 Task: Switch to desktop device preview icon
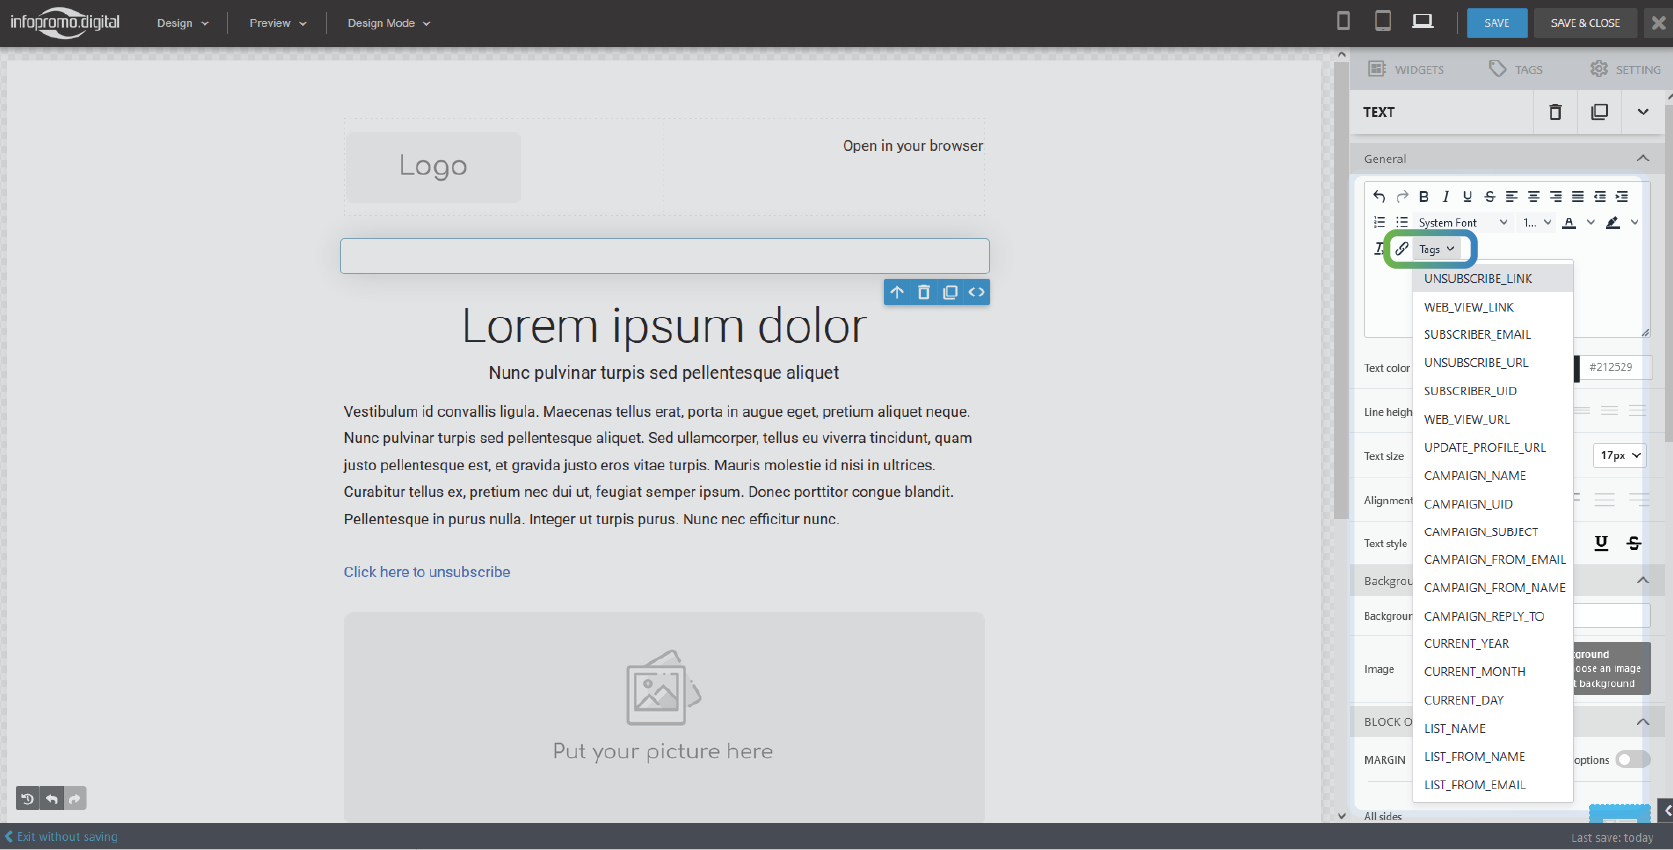click(1422, 21)
